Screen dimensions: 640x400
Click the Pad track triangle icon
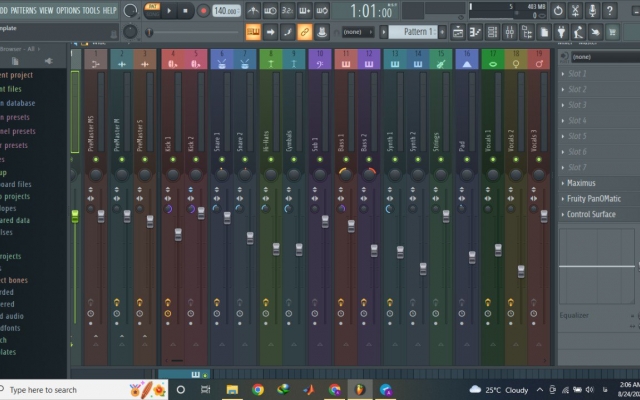click(x=467, y=64)
